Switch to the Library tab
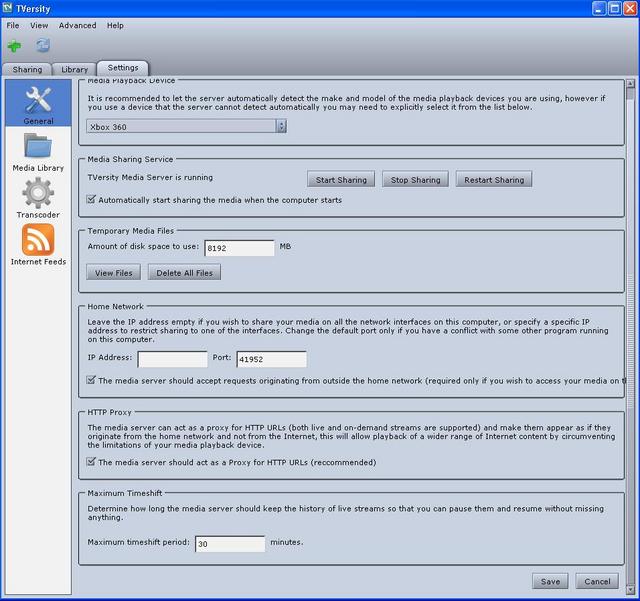This screenshot has height=601, width=640. click(75, 69)
